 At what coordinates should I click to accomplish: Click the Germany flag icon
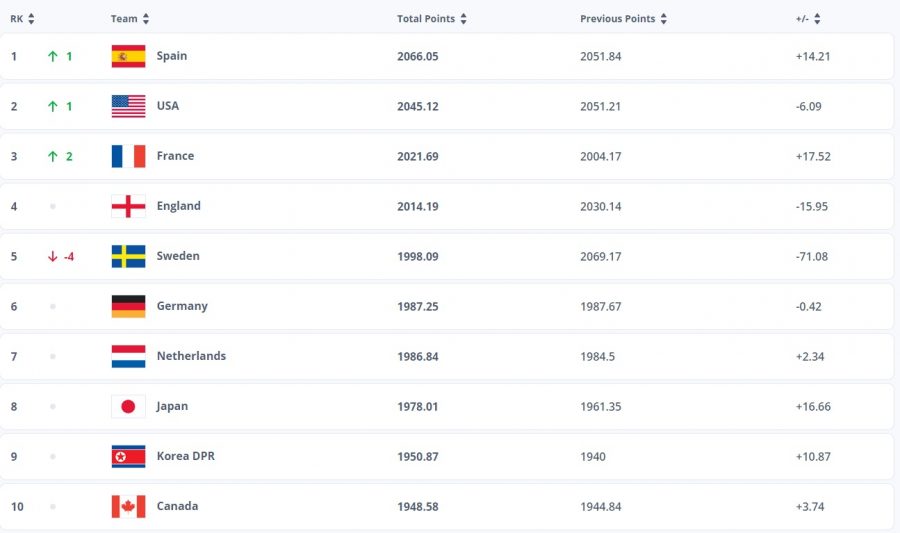click(x=128, y=306)
